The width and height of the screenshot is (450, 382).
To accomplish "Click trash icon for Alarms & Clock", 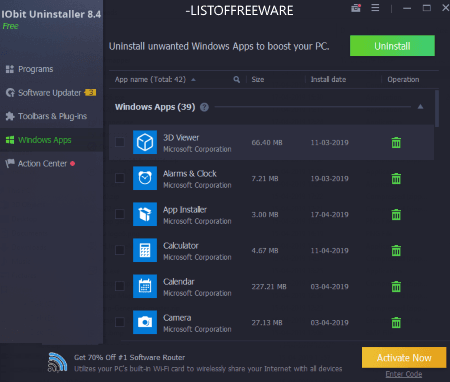I will click(x=396, y=179).
